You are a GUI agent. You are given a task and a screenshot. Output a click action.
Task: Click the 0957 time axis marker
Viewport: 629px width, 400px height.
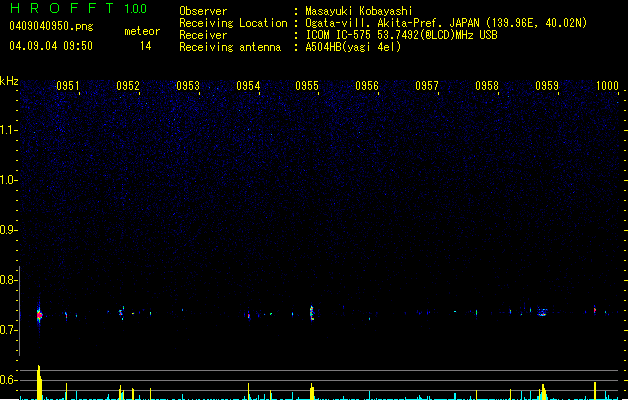427,86
